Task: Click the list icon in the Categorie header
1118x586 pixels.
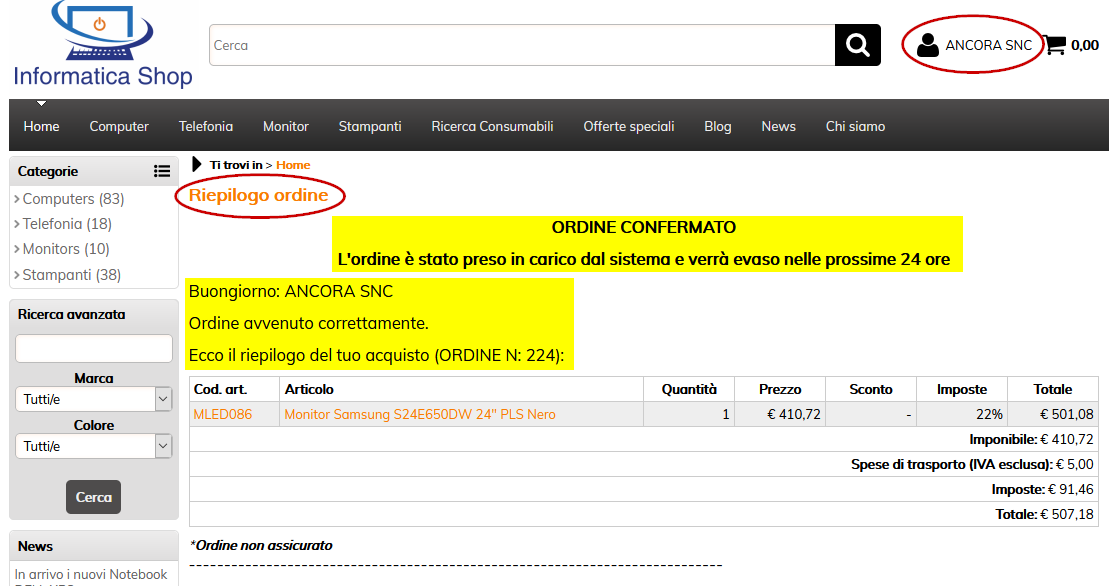Action: pyautogui.click(x=162, y=171)
